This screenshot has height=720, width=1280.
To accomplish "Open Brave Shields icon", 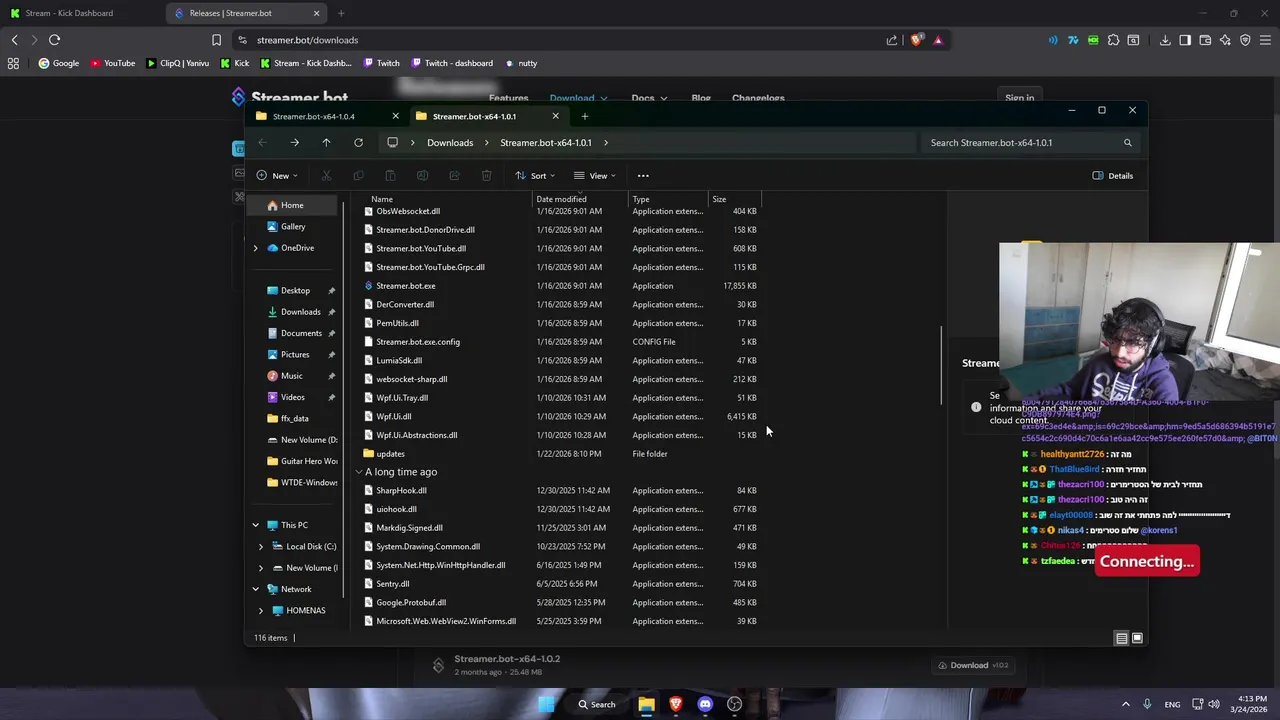I will (916, 40).
